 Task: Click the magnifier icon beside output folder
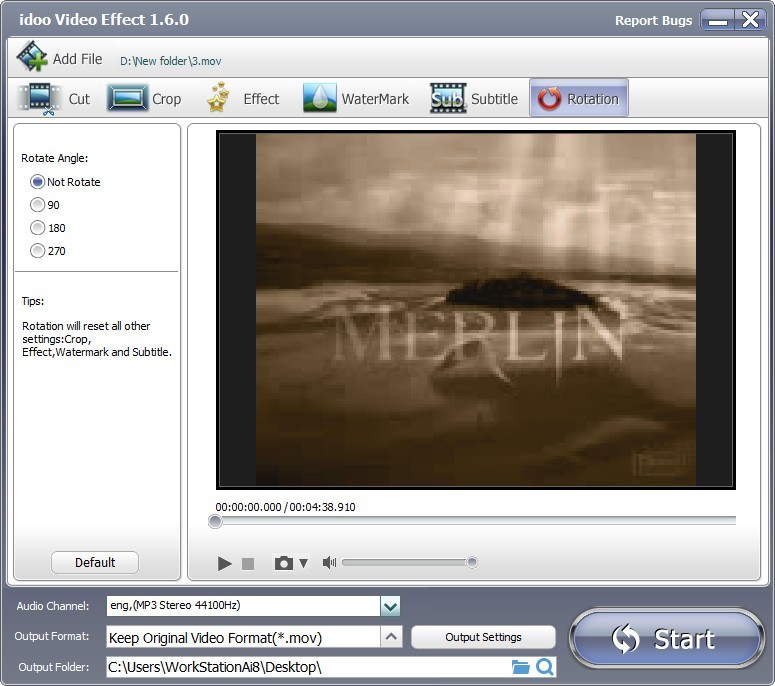[545, 667]
